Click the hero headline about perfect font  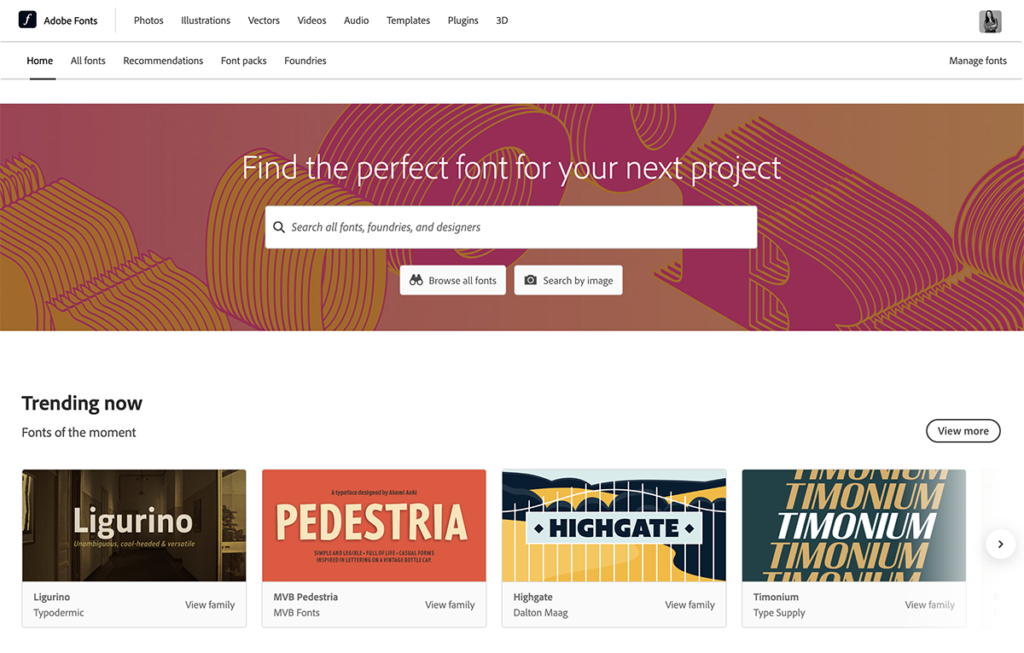(x=511, y=168)
